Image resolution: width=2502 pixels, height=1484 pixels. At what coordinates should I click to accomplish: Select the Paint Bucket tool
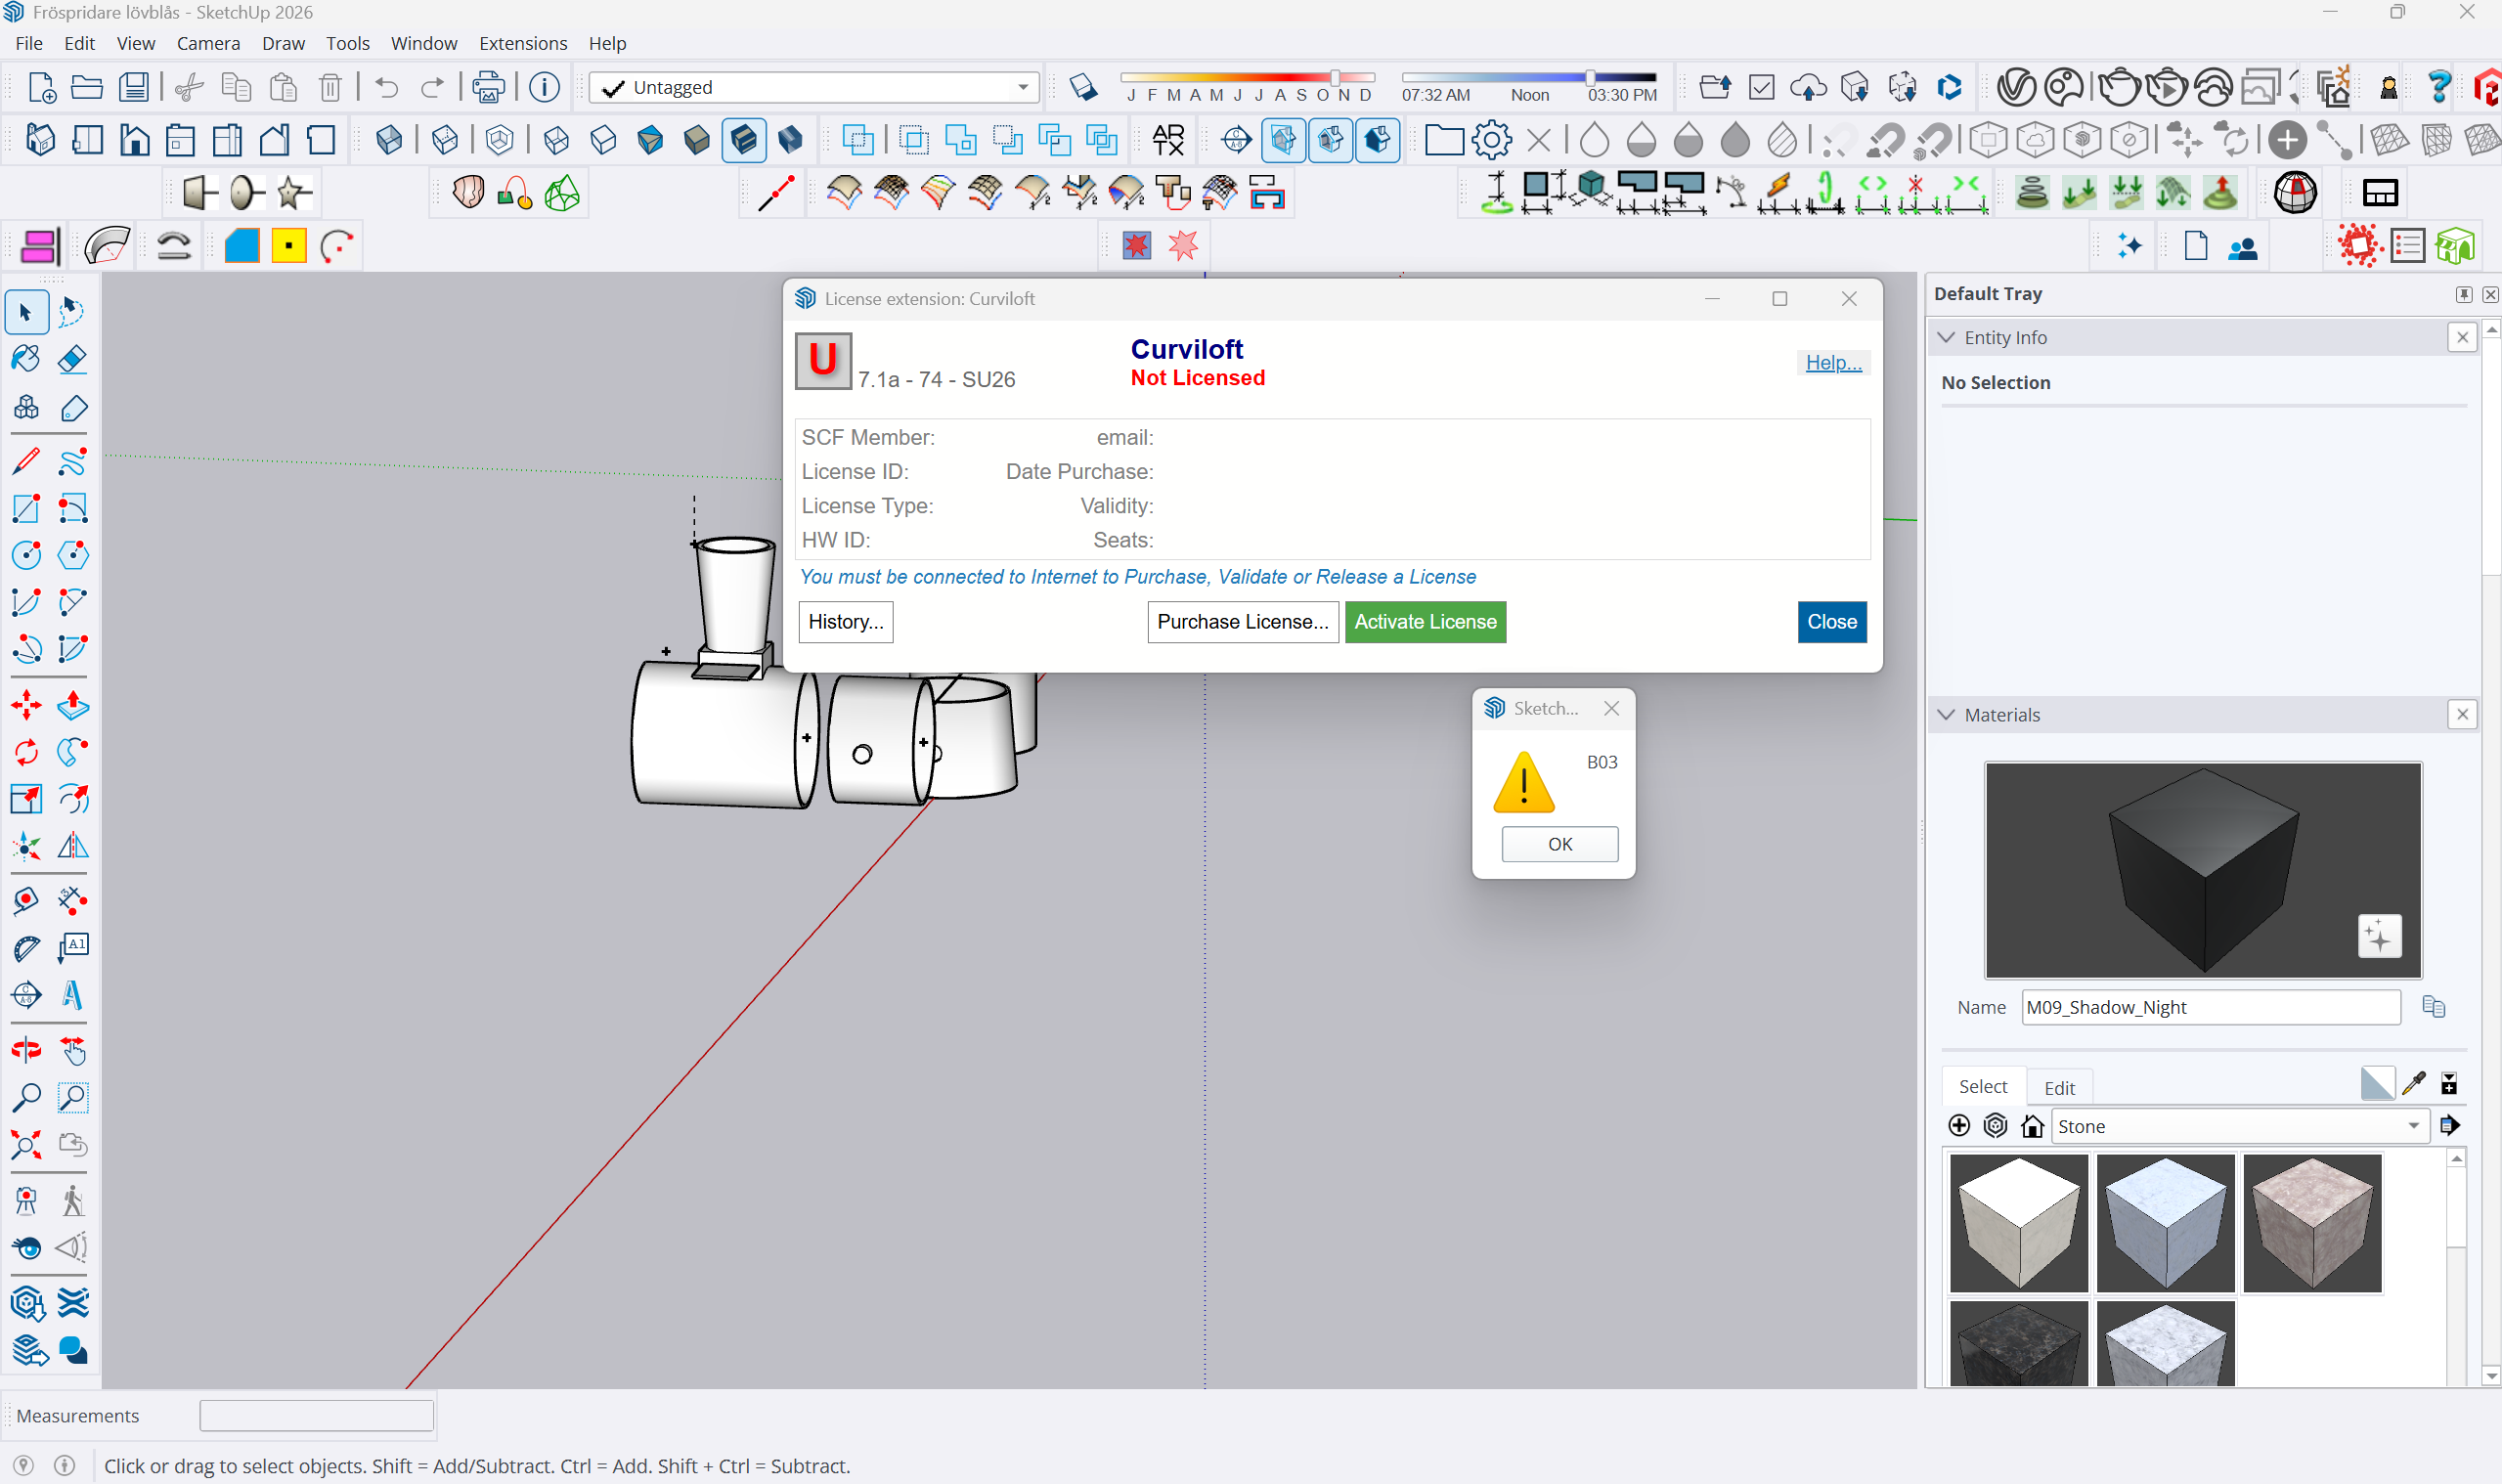coord(26,359)
